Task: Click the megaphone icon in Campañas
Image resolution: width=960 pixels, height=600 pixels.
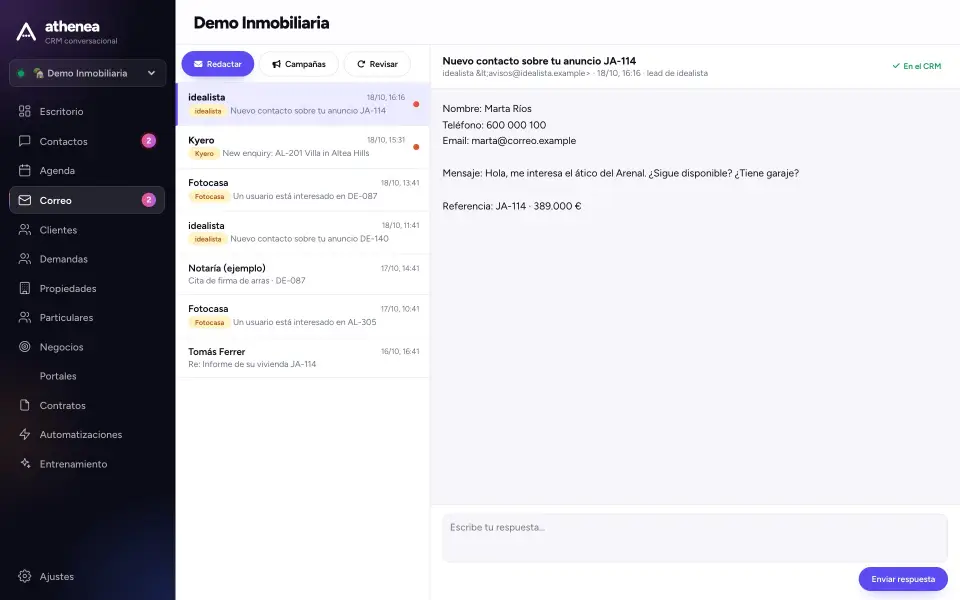Action: click(277, 64)
